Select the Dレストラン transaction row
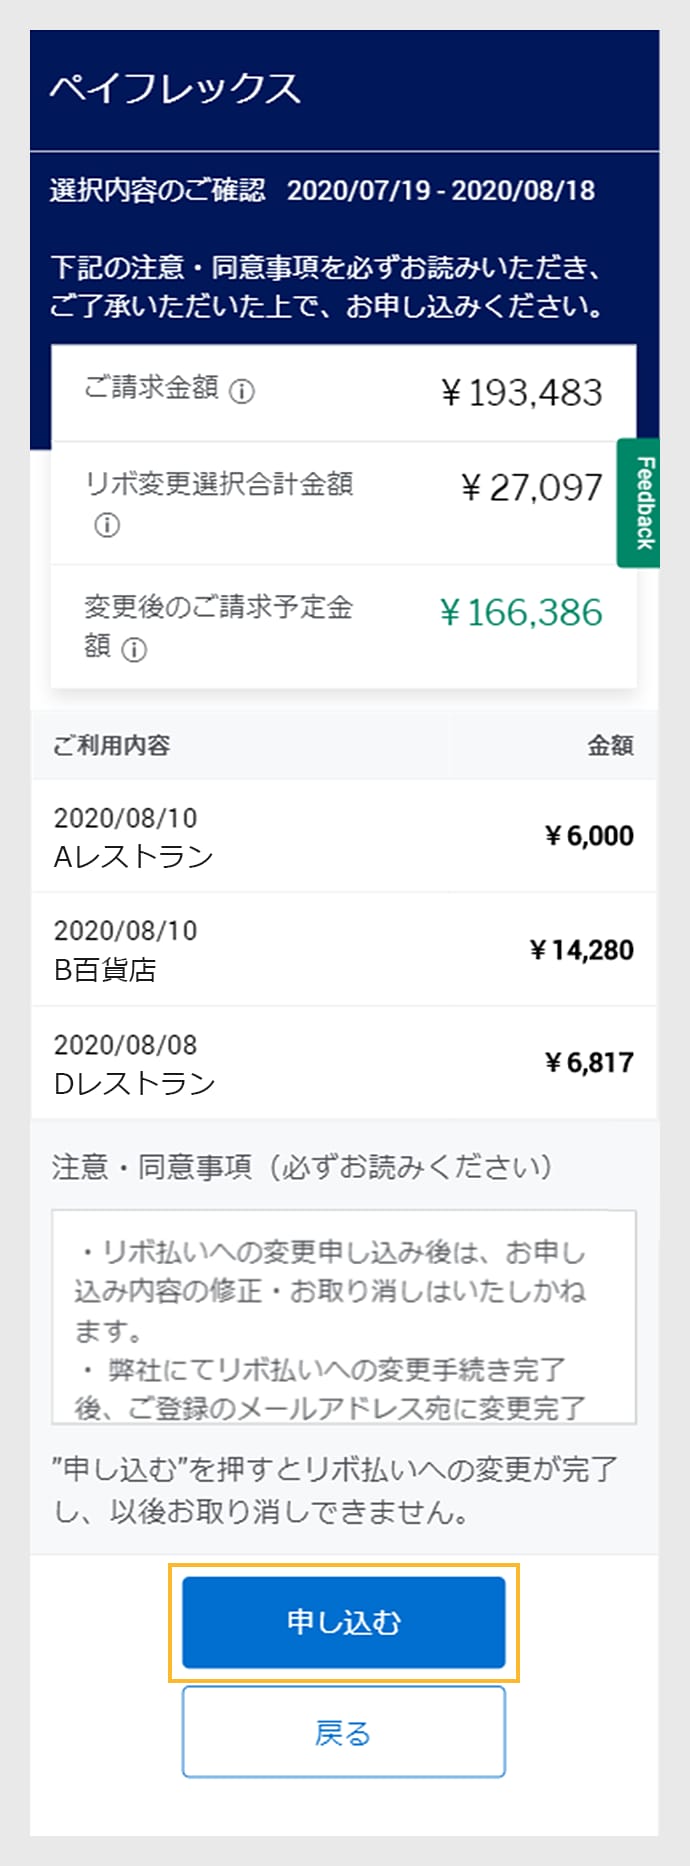 pyautogui.click(x=343, y=1063)
